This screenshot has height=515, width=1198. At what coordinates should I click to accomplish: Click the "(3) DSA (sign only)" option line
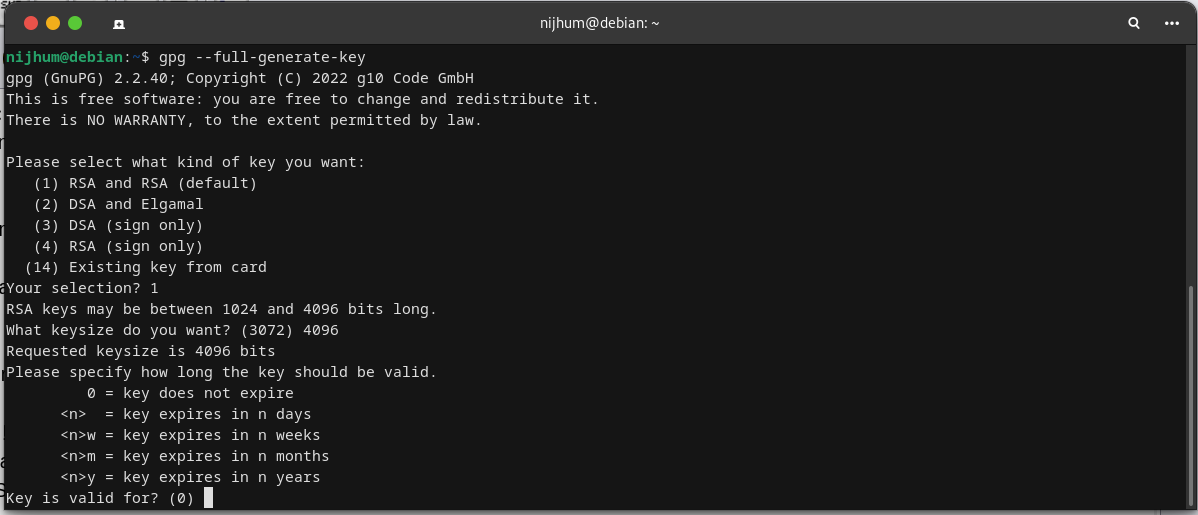(x=118, y=225)
